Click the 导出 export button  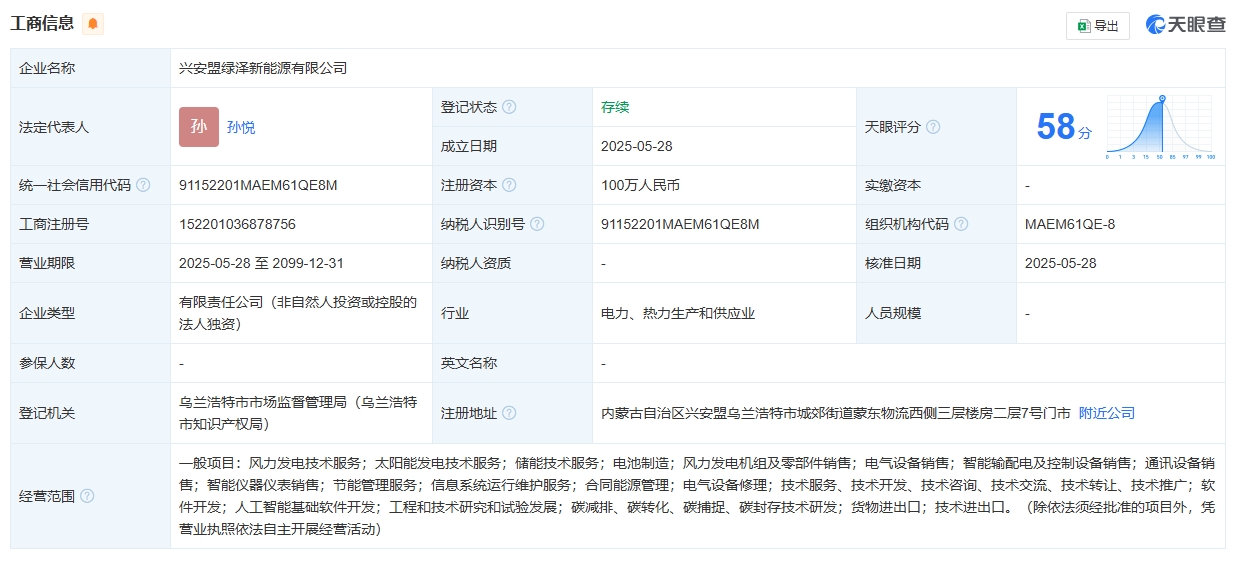pyautogui.click(x=1097, y=26)
